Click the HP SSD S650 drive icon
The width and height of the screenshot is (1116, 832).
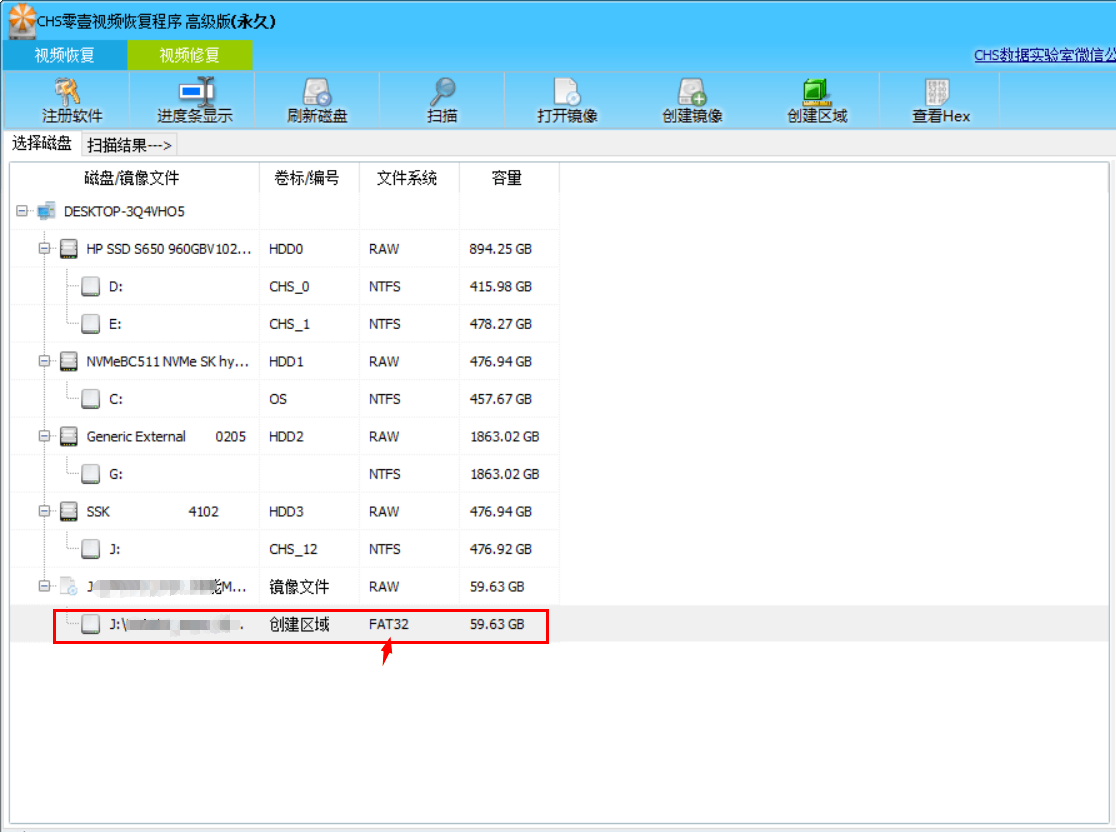tap(69, 248)
